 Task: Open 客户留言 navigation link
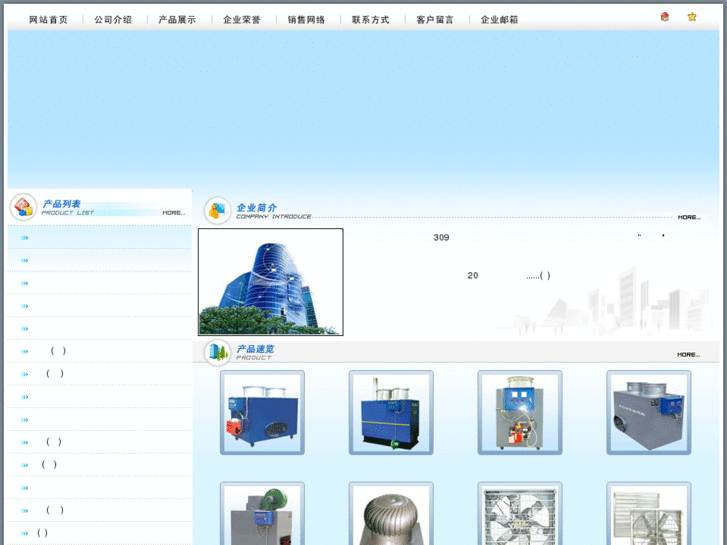tap(435, 19)
